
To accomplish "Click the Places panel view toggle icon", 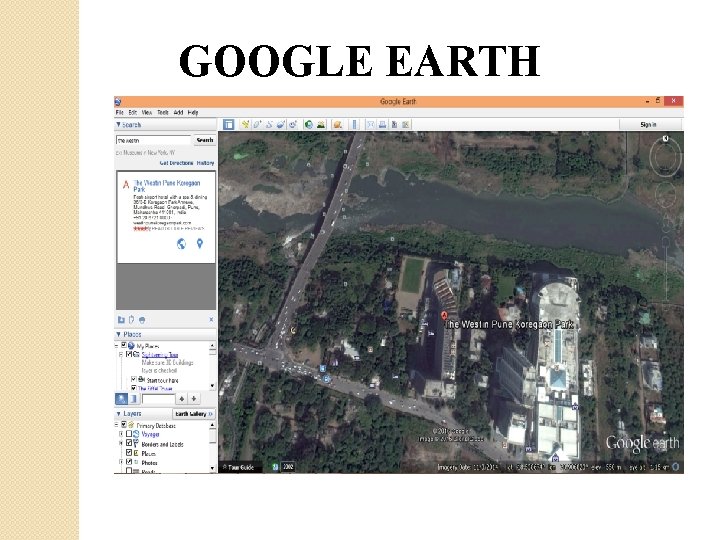I will [x=134, y=399].
